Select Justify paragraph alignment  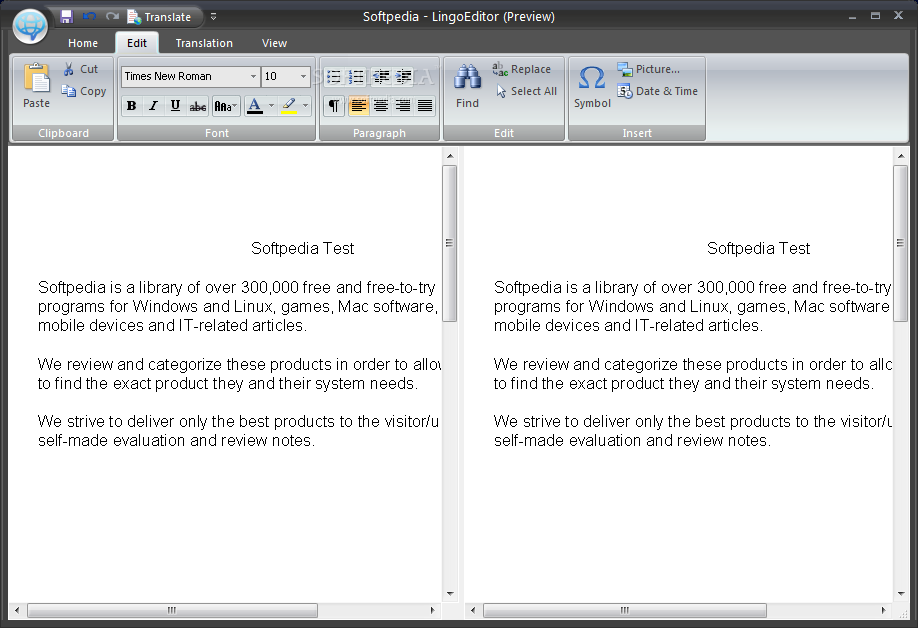pyautogui.click(x=425, y=106)
